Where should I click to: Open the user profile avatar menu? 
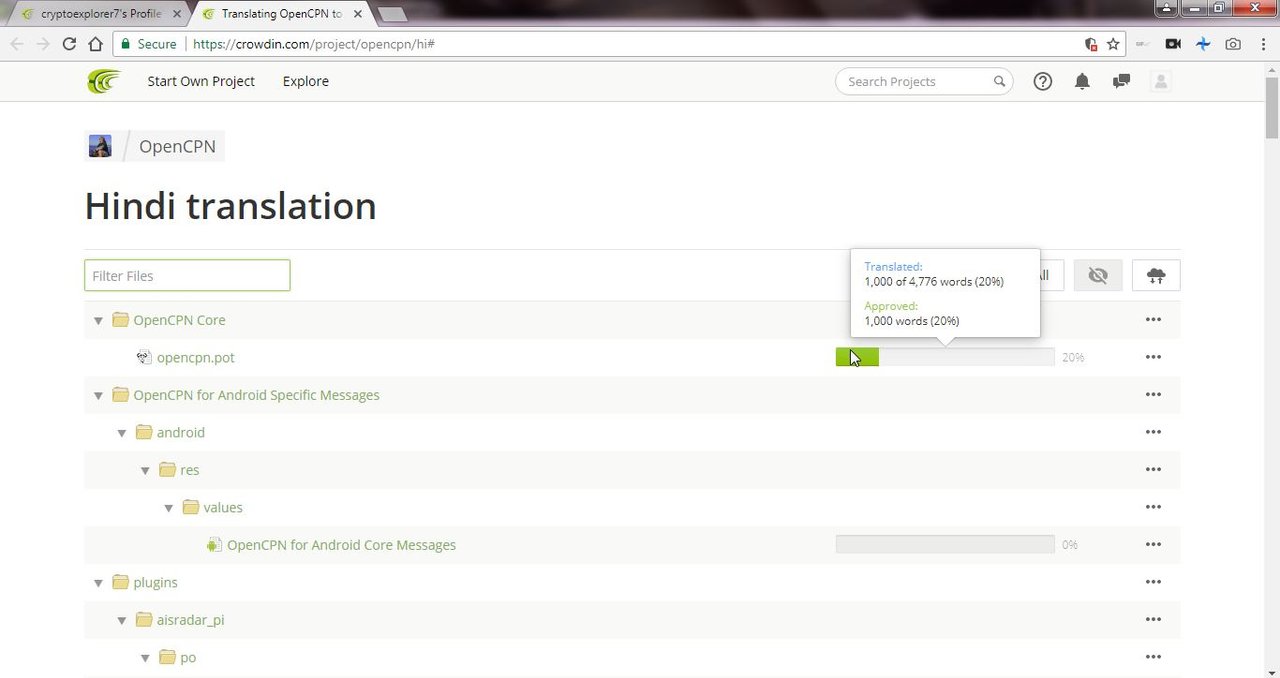[x=1161, y=82]
